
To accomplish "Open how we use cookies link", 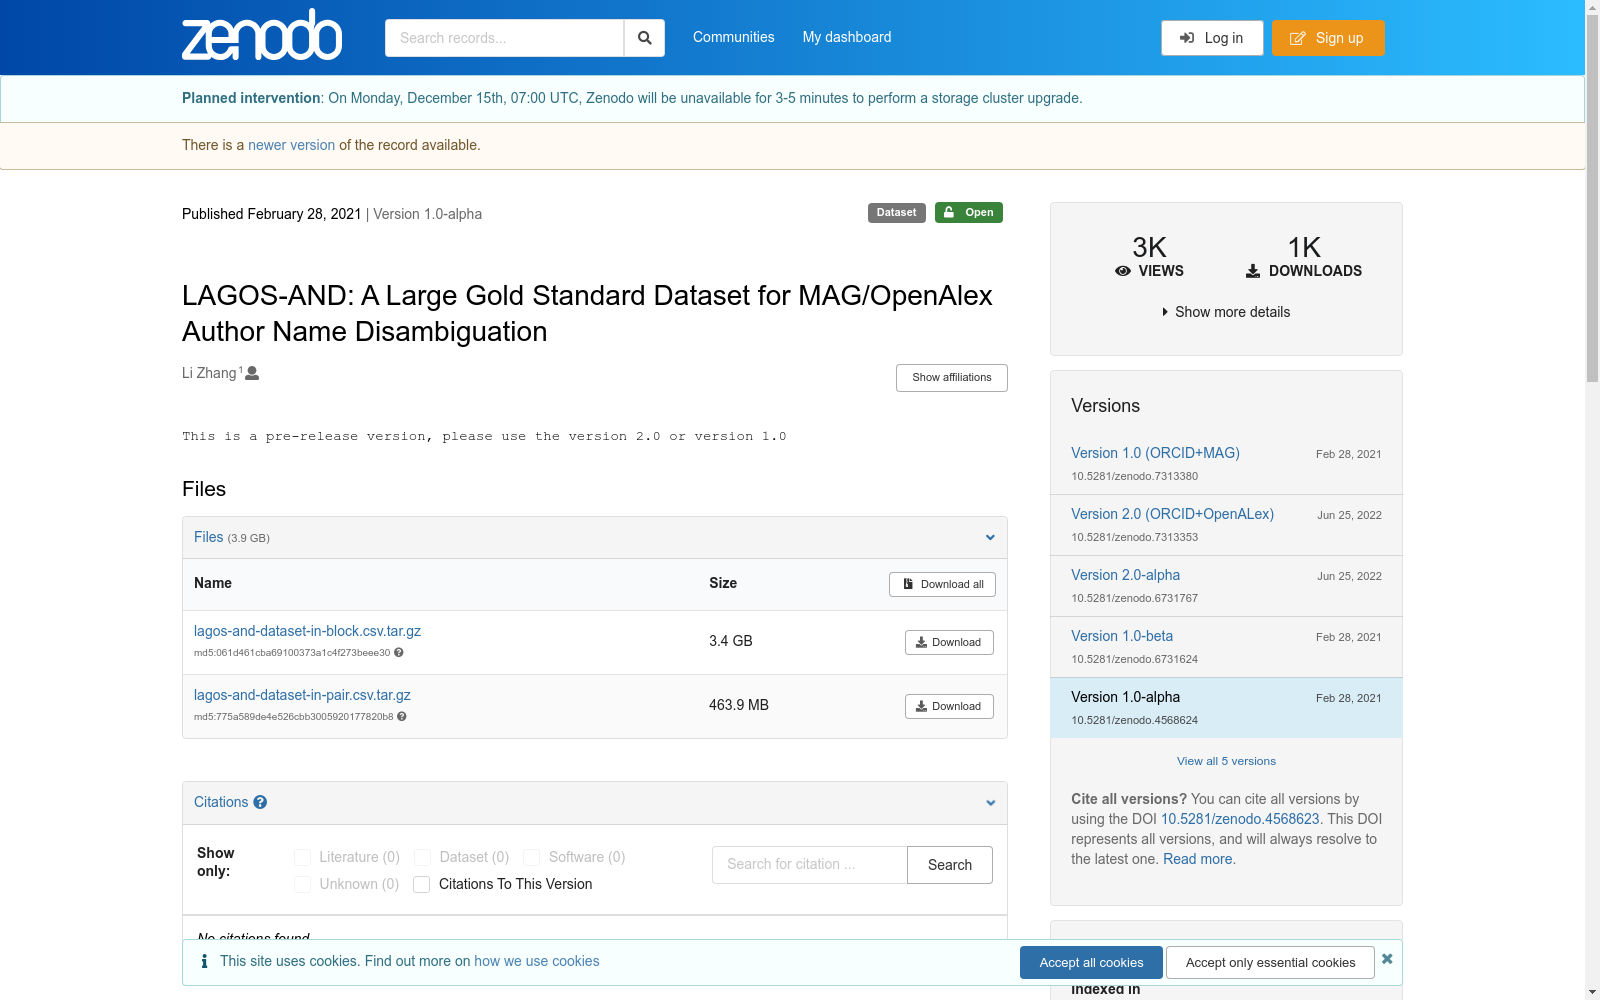I will click(537, 961).
